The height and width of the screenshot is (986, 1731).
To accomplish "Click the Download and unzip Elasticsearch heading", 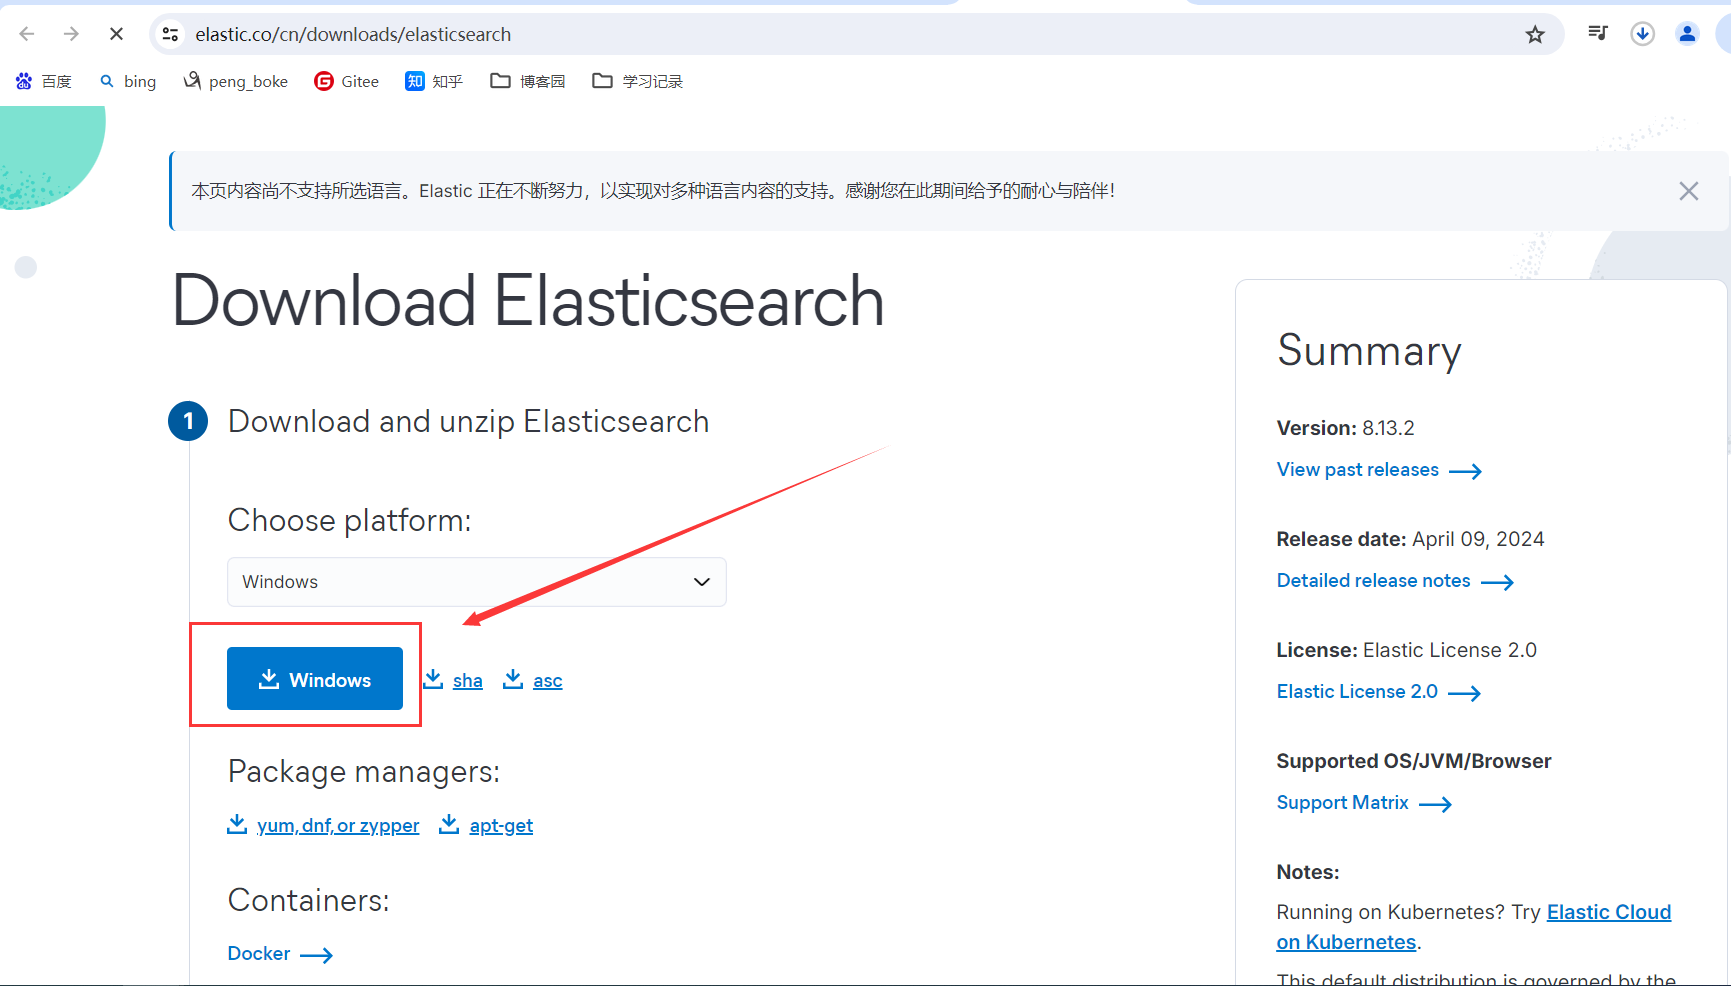I will pyautogui.click(x=468, y=422).
